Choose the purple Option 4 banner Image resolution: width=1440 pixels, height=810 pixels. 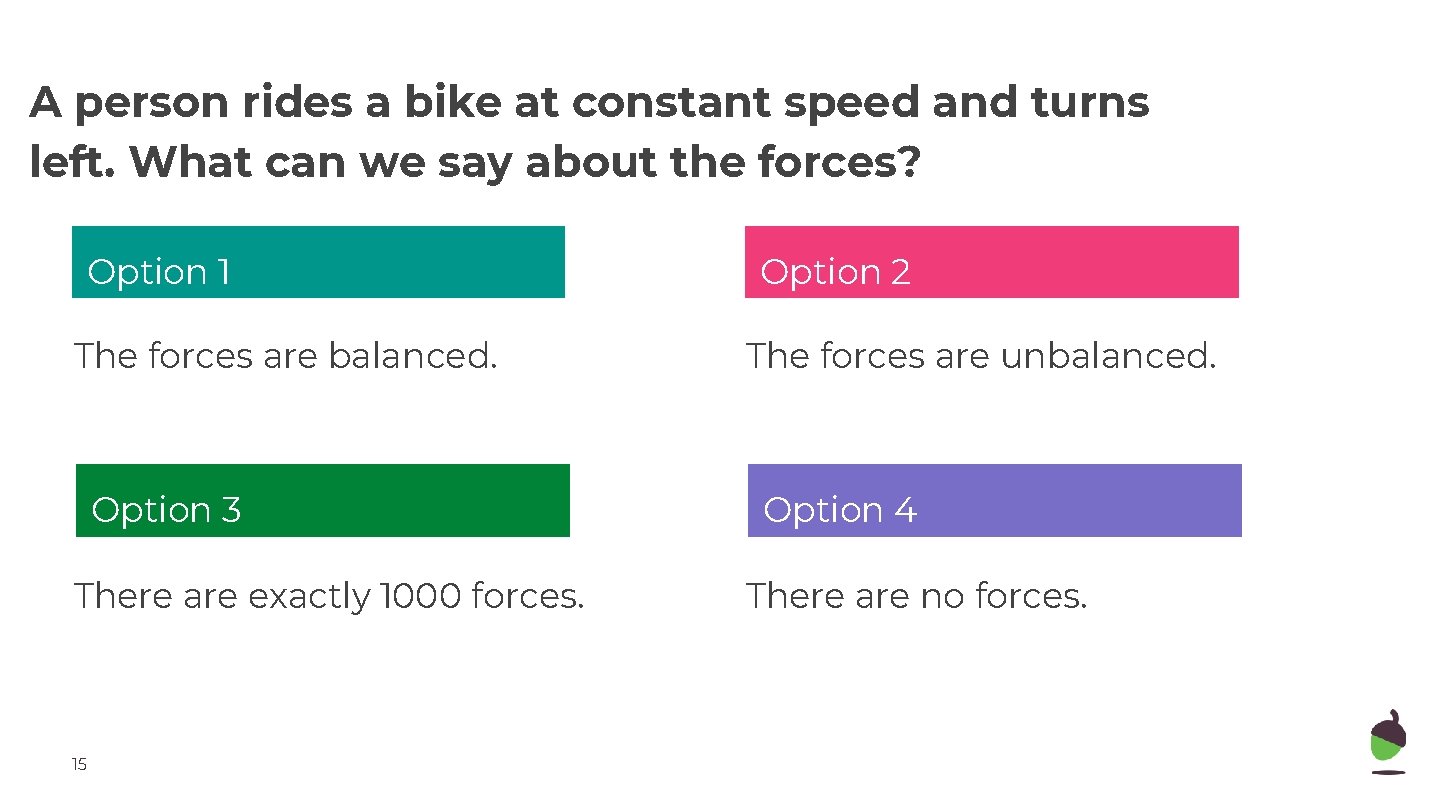pyautogui.click(x=994, y=500)
